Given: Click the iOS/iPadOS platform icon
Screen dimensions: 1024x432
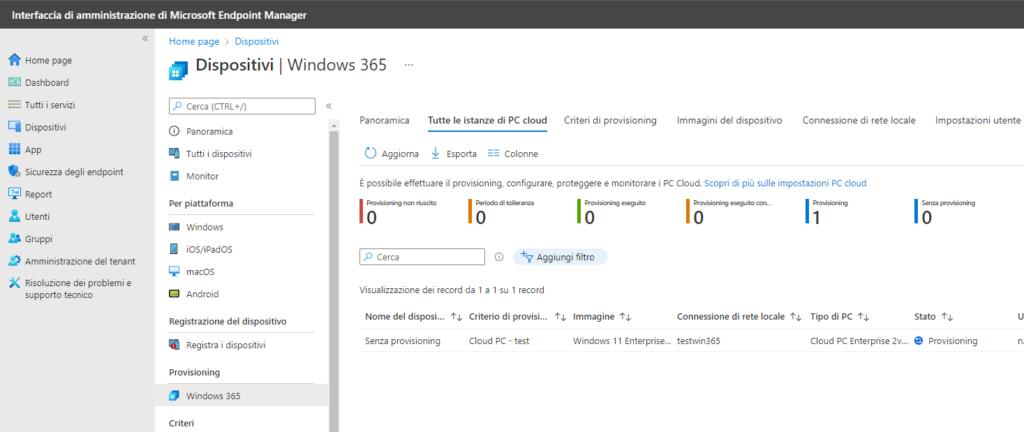Looking at the screenshot, I should [x=174, y=249].
